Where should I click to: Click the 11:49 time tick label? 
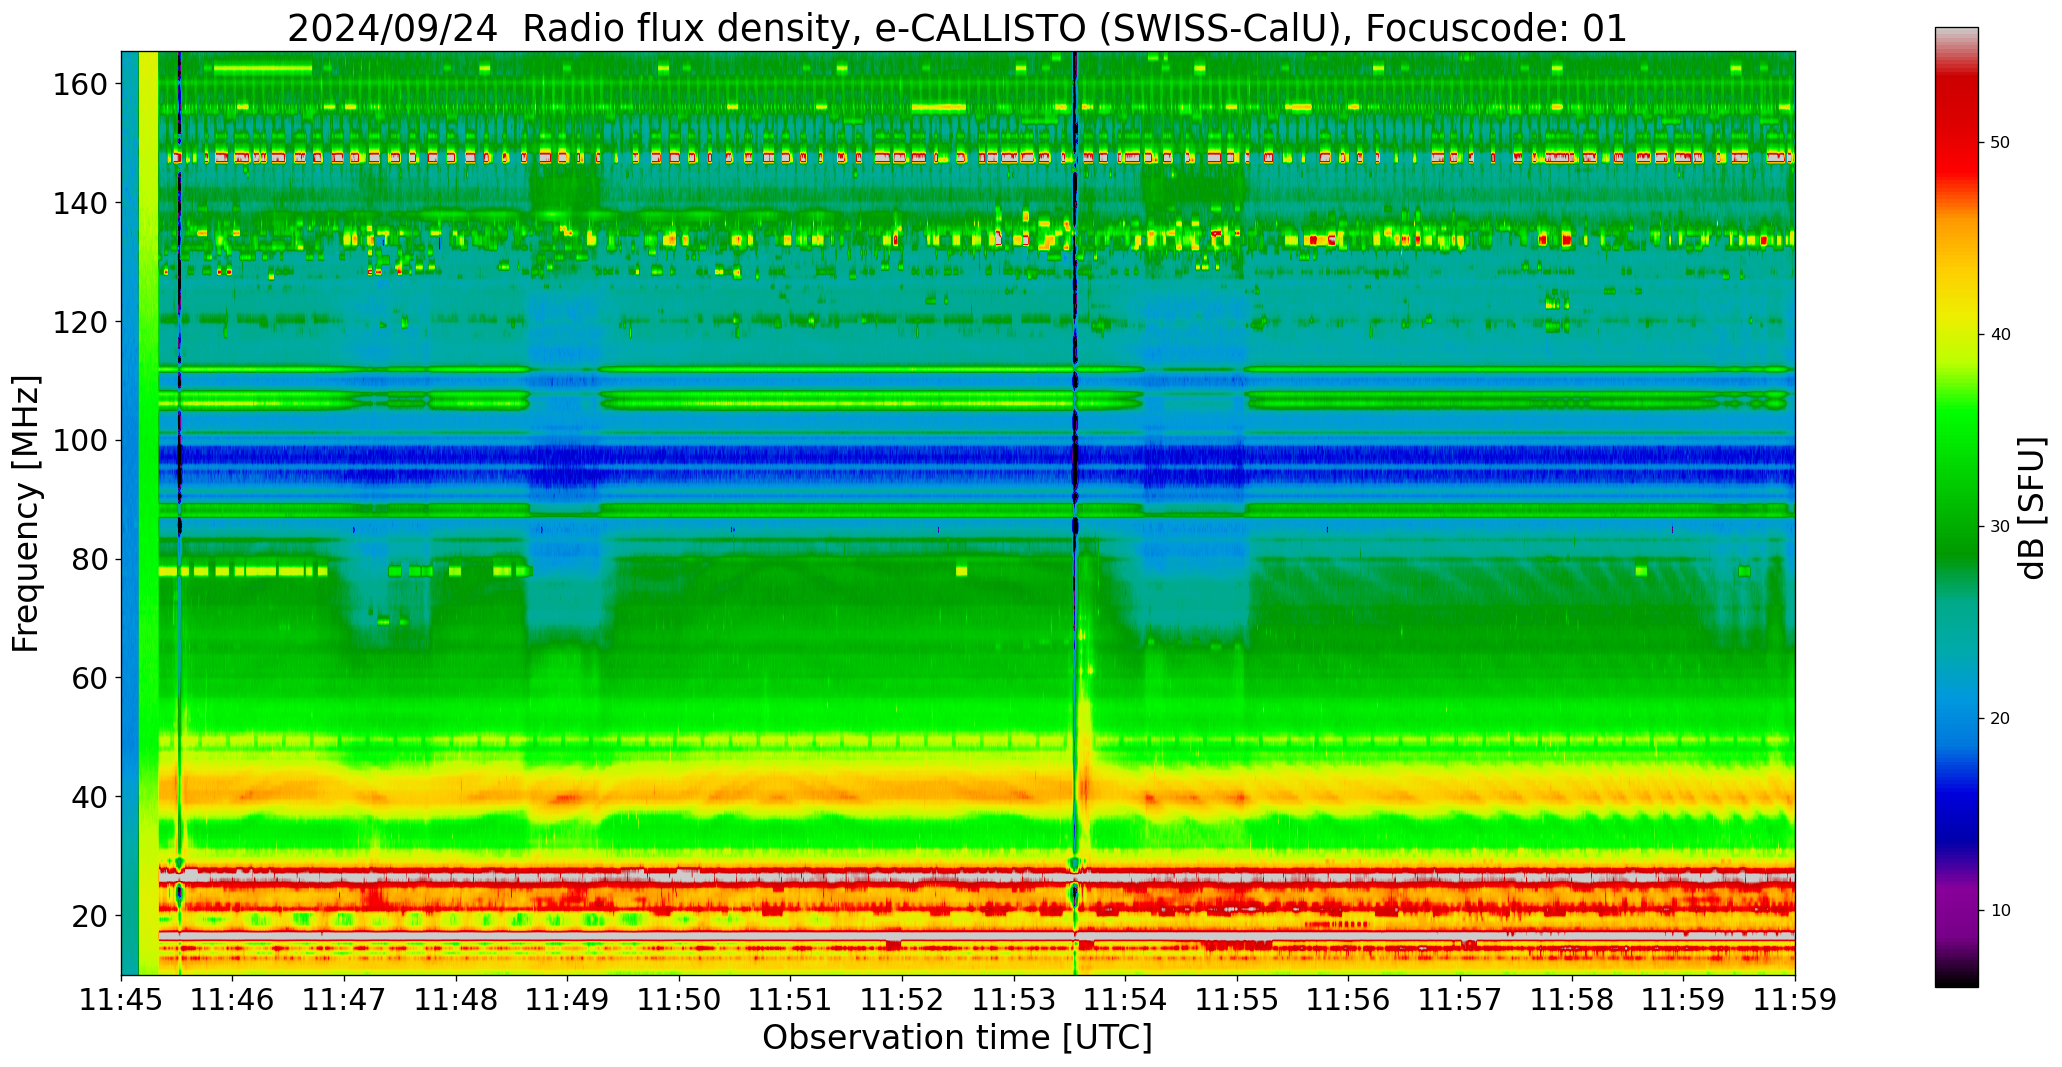[x=568, y=1000]
